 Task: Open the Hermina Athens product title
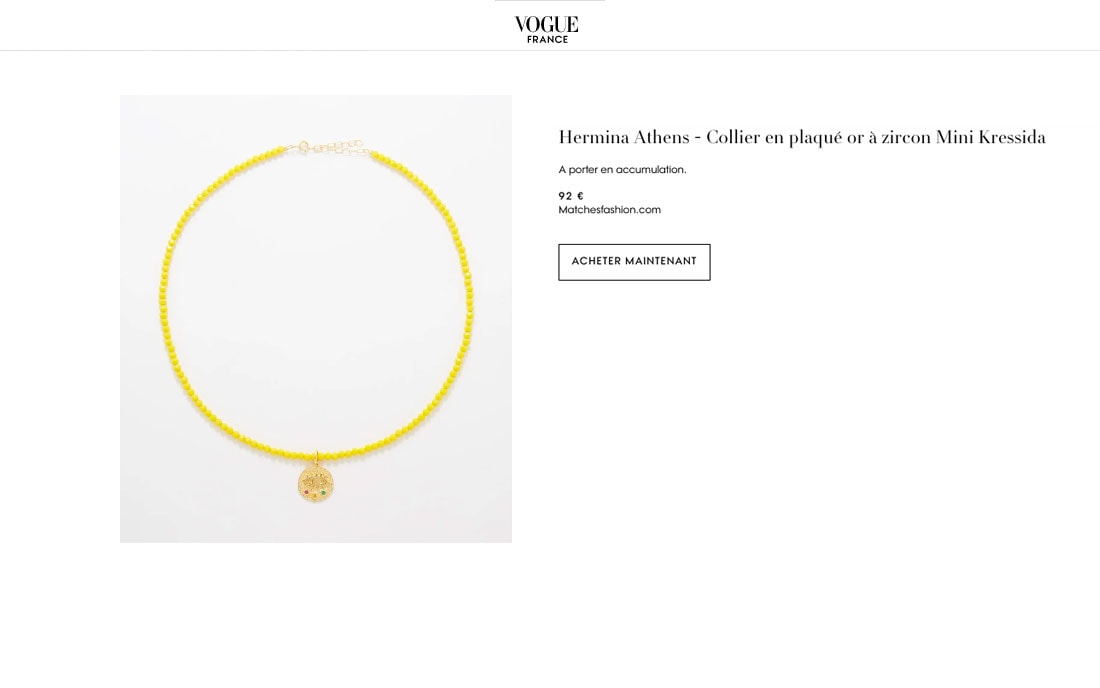802,137
